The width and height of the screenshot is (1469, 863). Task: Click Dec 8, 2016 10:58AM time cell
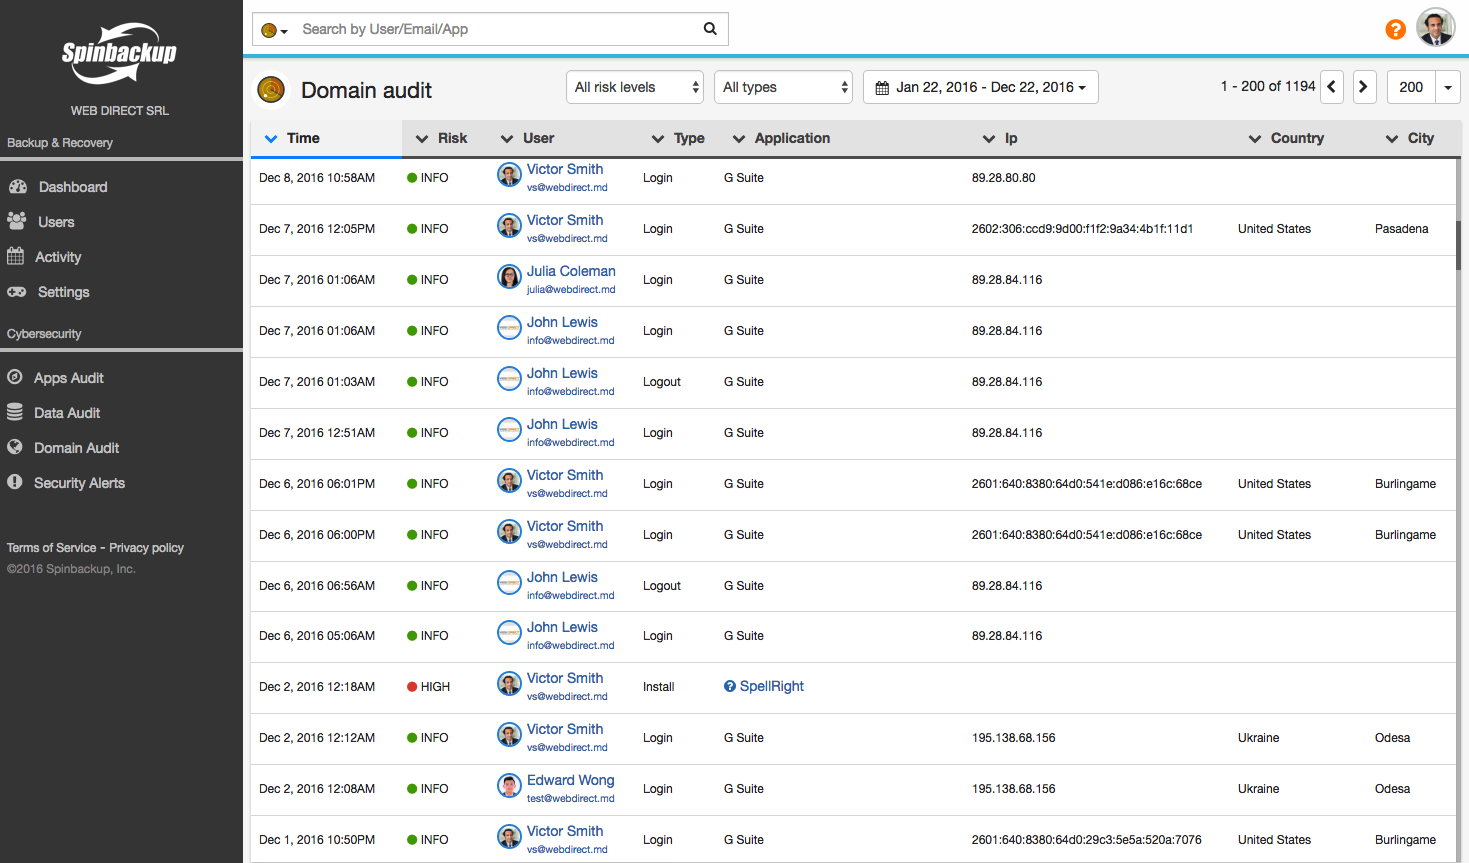(317, 178)
